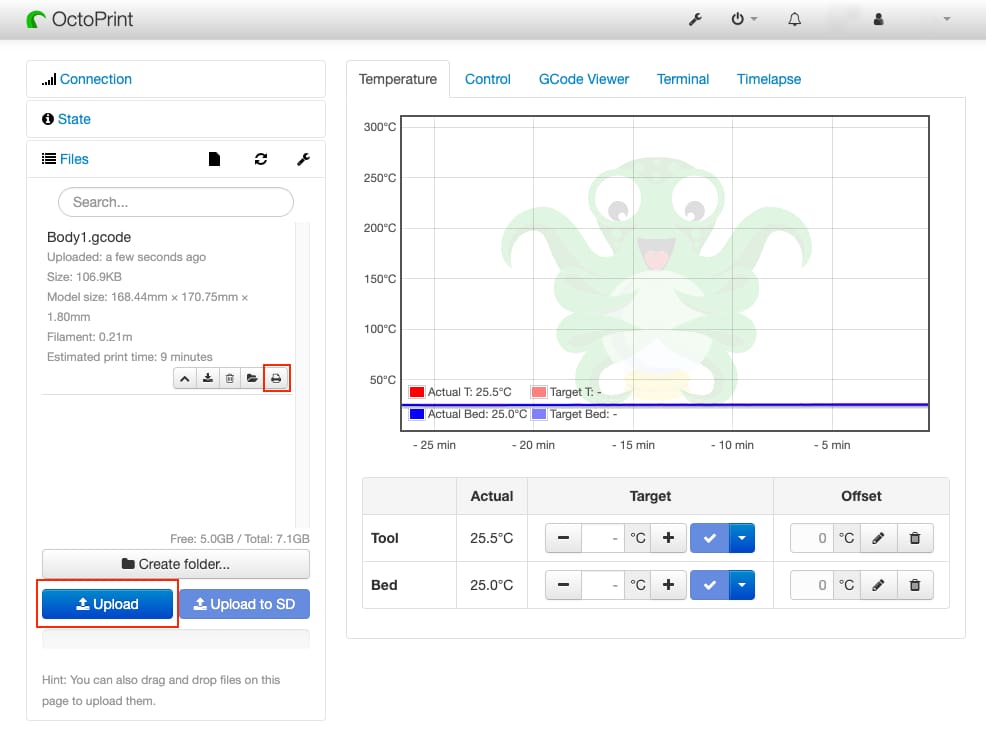Toggle SD card files icon in Files header
986x730 pixels.
tap(214, 159)
